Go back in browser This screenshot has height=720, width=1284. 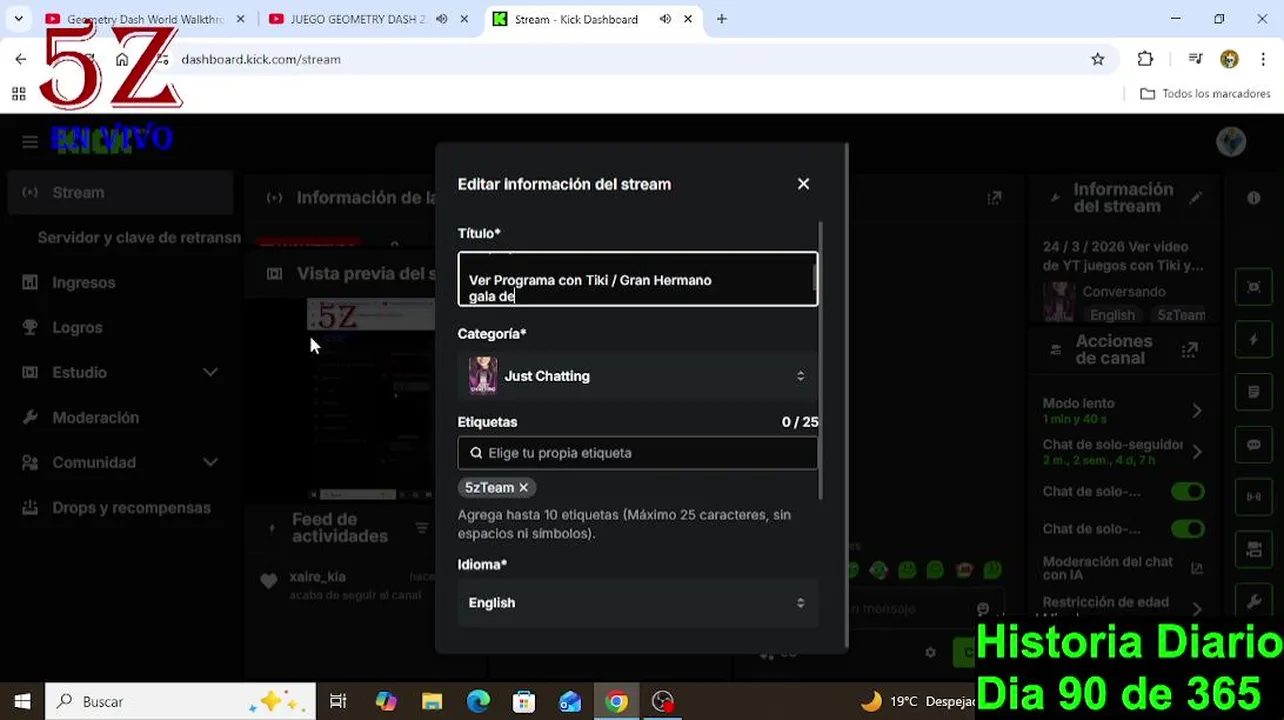[x=21, y=59]
